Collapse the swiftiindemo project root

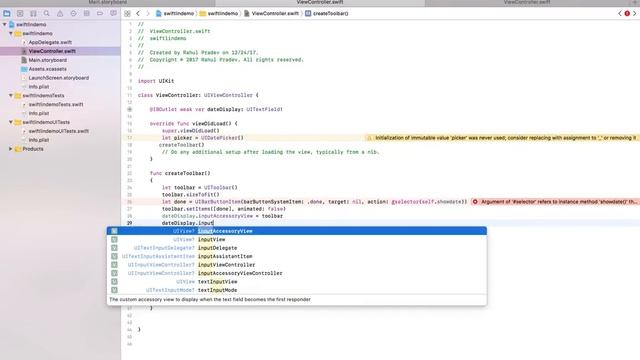[x=4, y=24]
